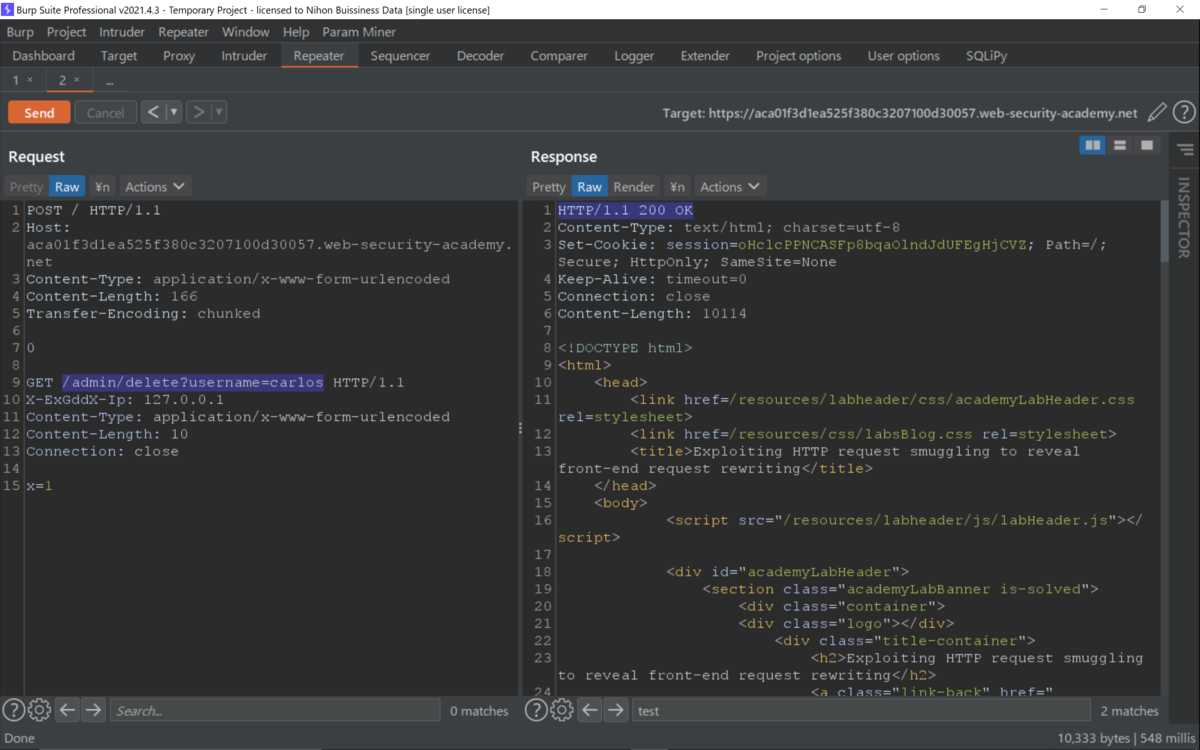Screen dimensions: 1200x750
Task: Toggle response Raw view
Action: pyautogui.click(x=589, y=187)
